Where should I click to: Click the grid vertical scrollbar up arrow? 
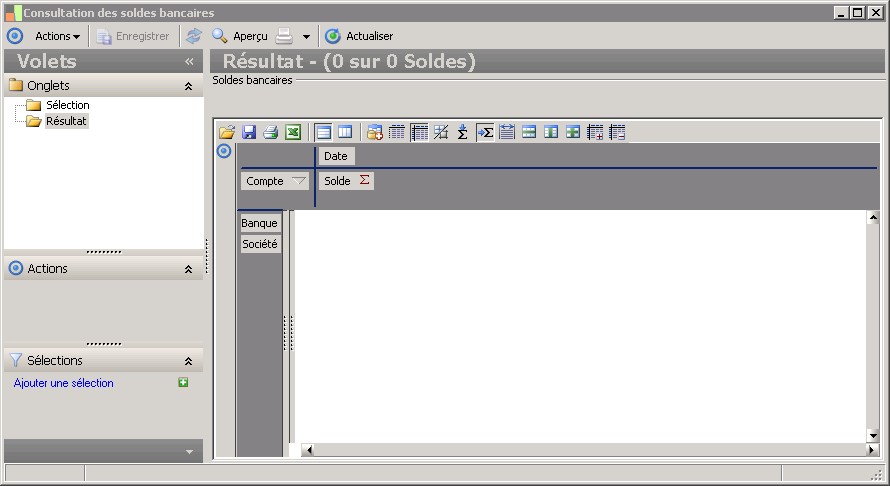pyautogui.click(x=873, y=217)
